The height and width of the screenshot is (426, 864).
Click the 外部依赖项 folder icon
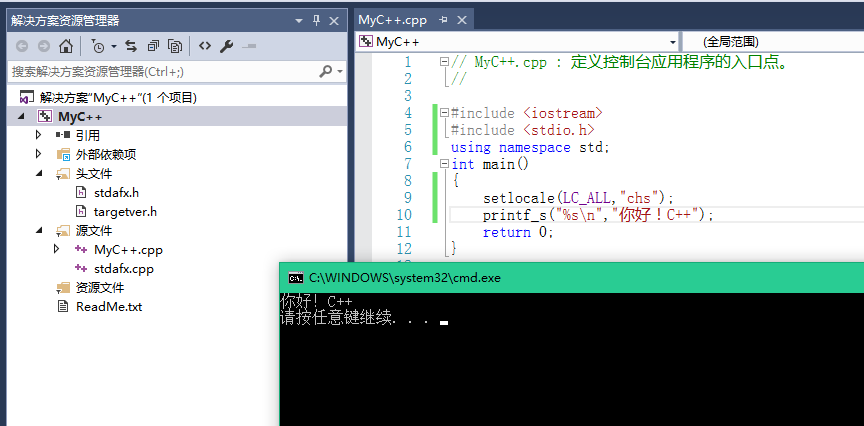pos(63,154)
